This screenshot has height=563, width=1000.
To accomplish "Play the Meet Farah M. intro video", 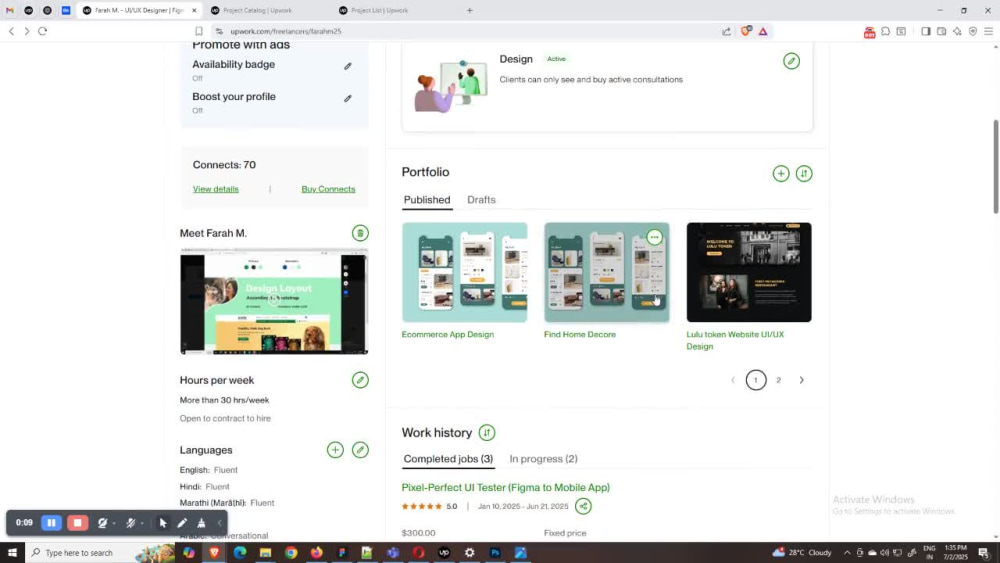I will (x=274, y=300).
